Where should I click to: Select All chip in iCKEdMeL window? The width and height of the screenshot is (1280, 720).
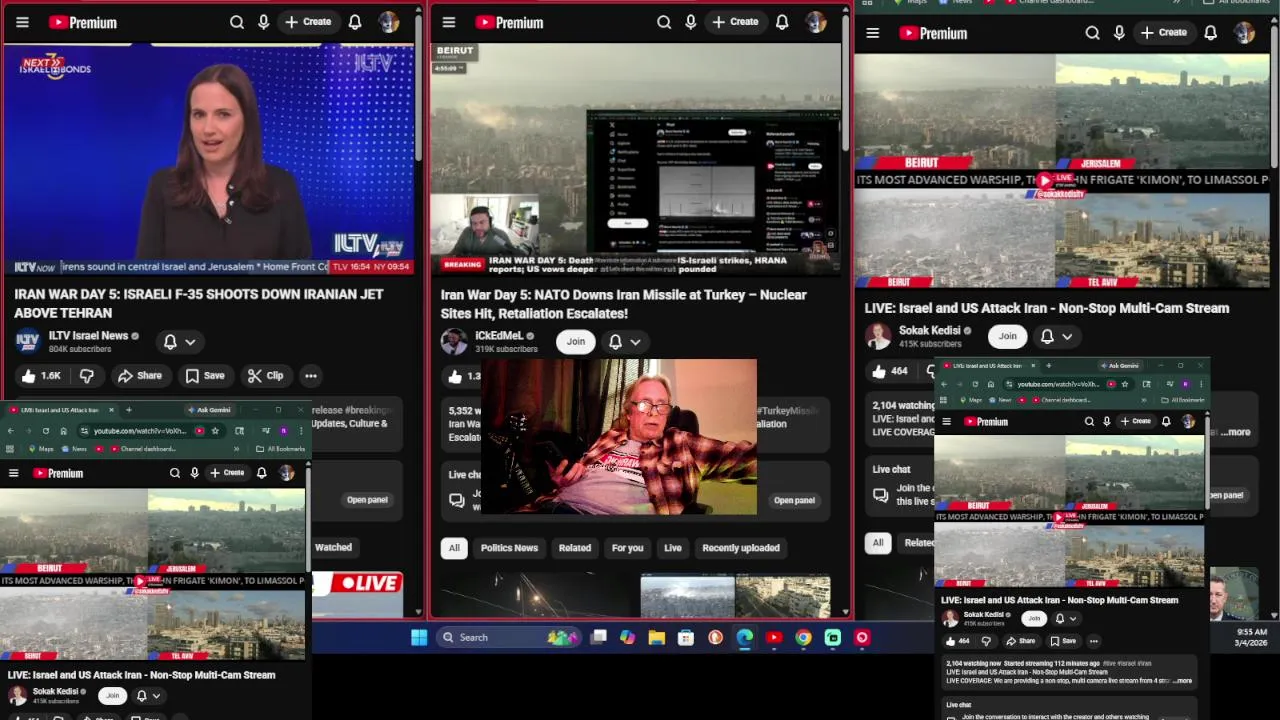pyautogui.click(x=454, y=548)
